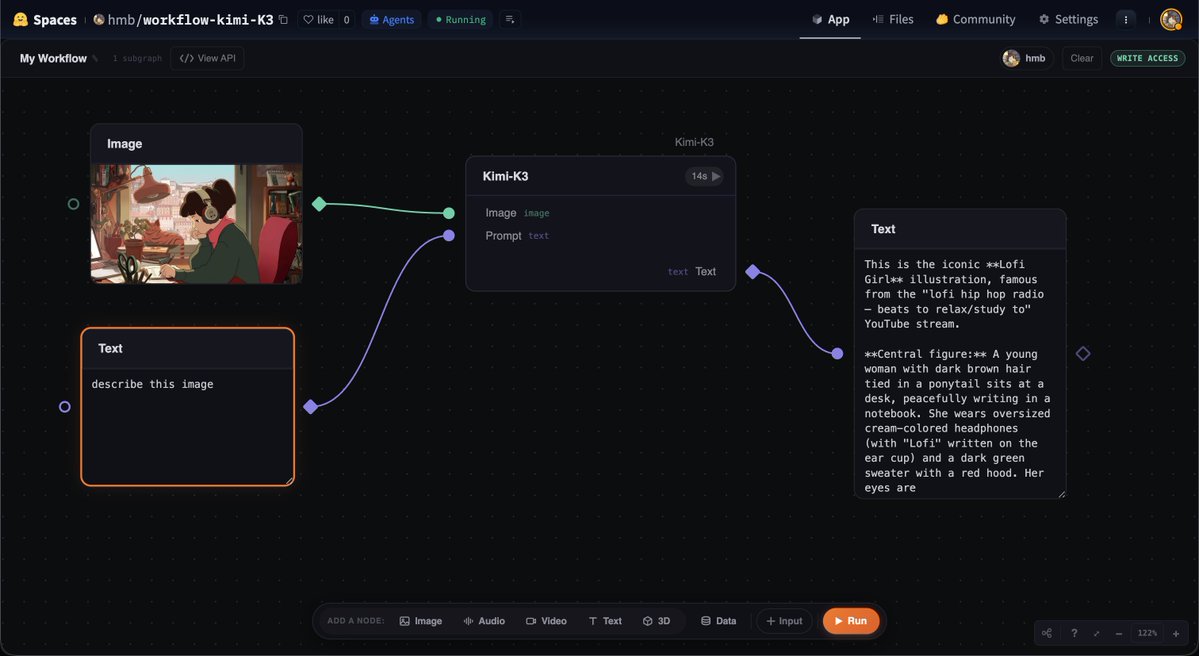Click the Kimi-K3 Image input port

pyautogui.click(x=449, y=213)
